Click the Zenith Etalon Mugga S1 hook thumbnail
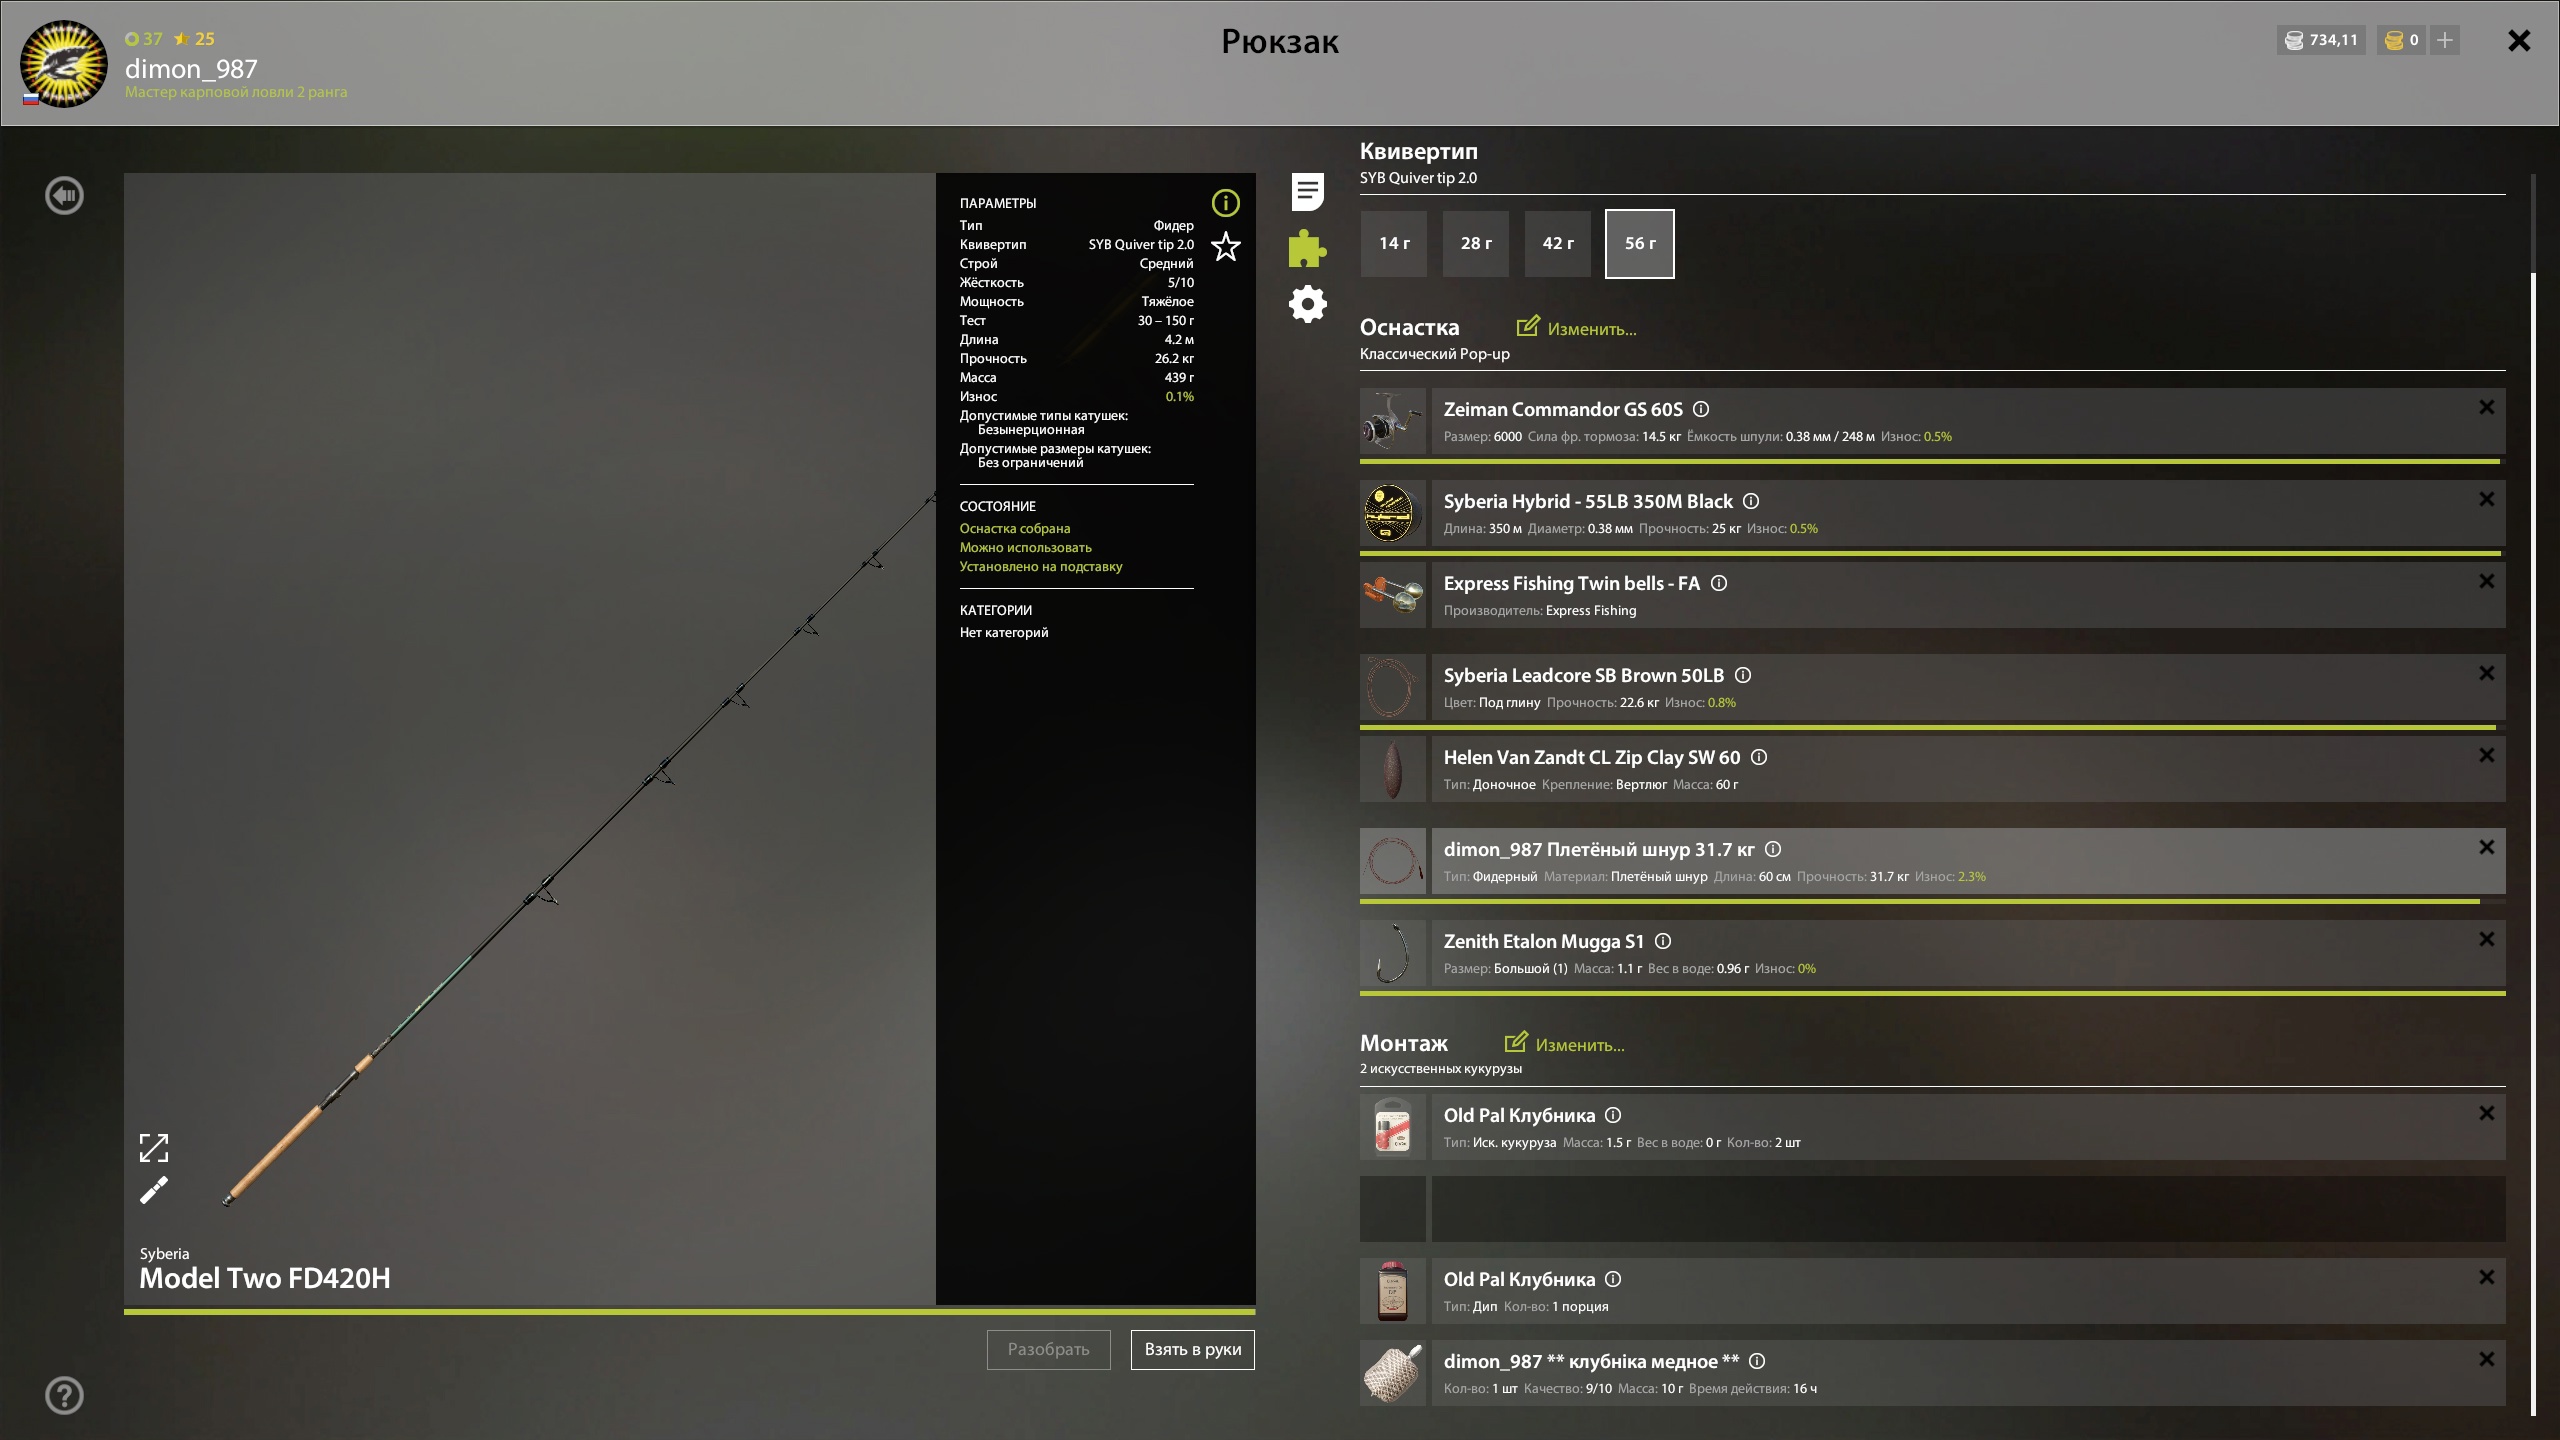Image resolution: width=2560 pixels, height=1440 pixels. [x=1392, y=953]
